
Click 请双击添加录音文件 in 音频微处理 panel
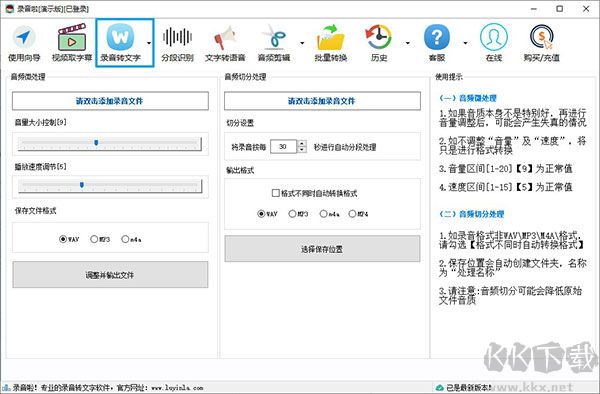point(110,101)
